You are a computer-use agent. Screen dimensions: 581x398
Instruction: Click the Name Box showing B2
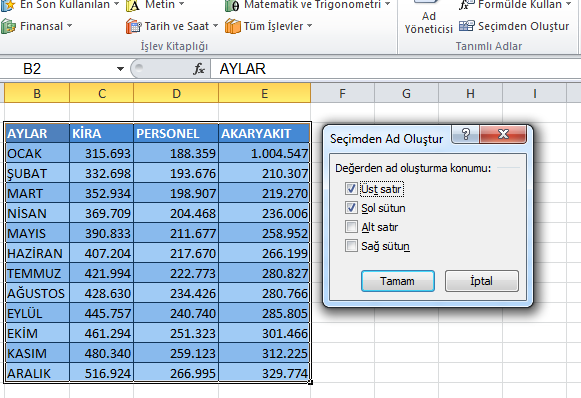(x=57, y=69)
